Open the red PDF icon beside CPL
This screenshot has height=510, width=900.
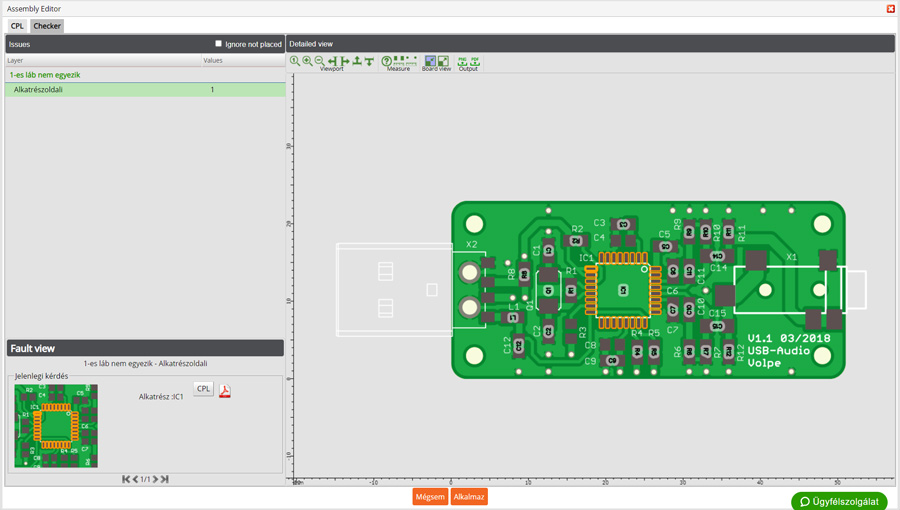point(225,390)
